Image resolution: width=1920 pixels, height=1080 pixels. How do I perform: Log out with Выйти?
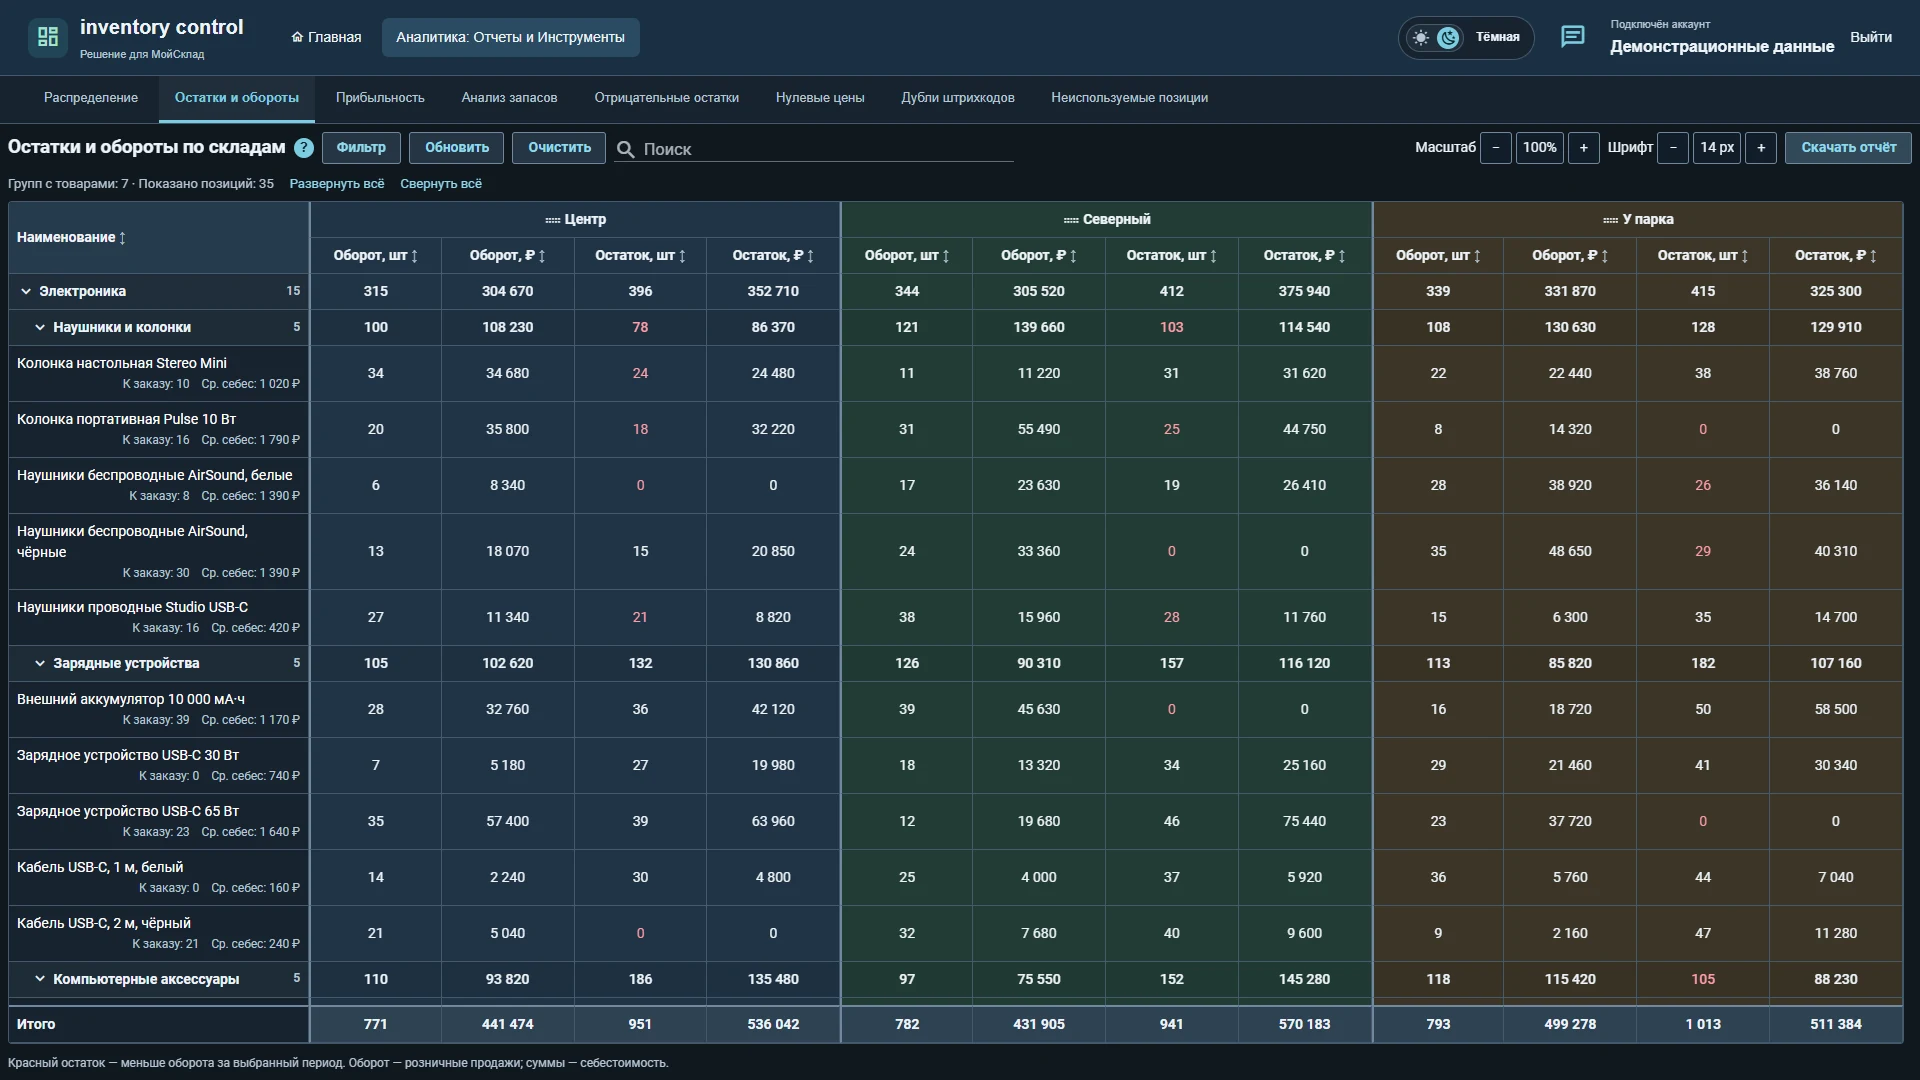click(x=1871, y=37)
